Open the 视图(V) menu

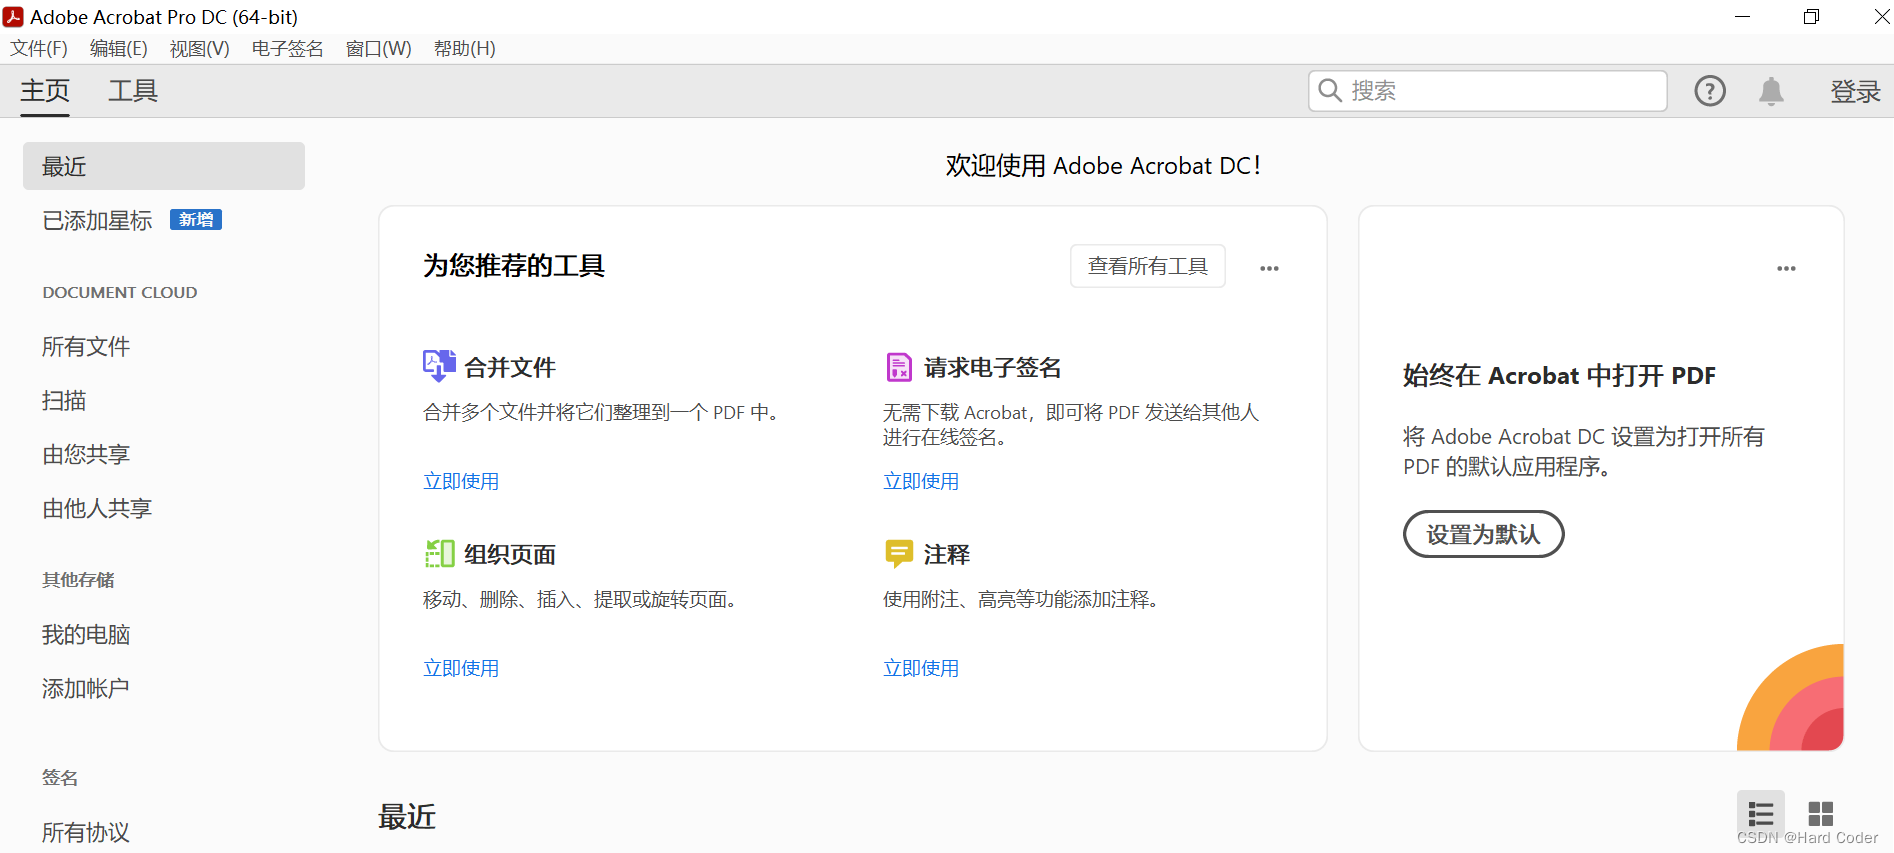pos(199,49)
